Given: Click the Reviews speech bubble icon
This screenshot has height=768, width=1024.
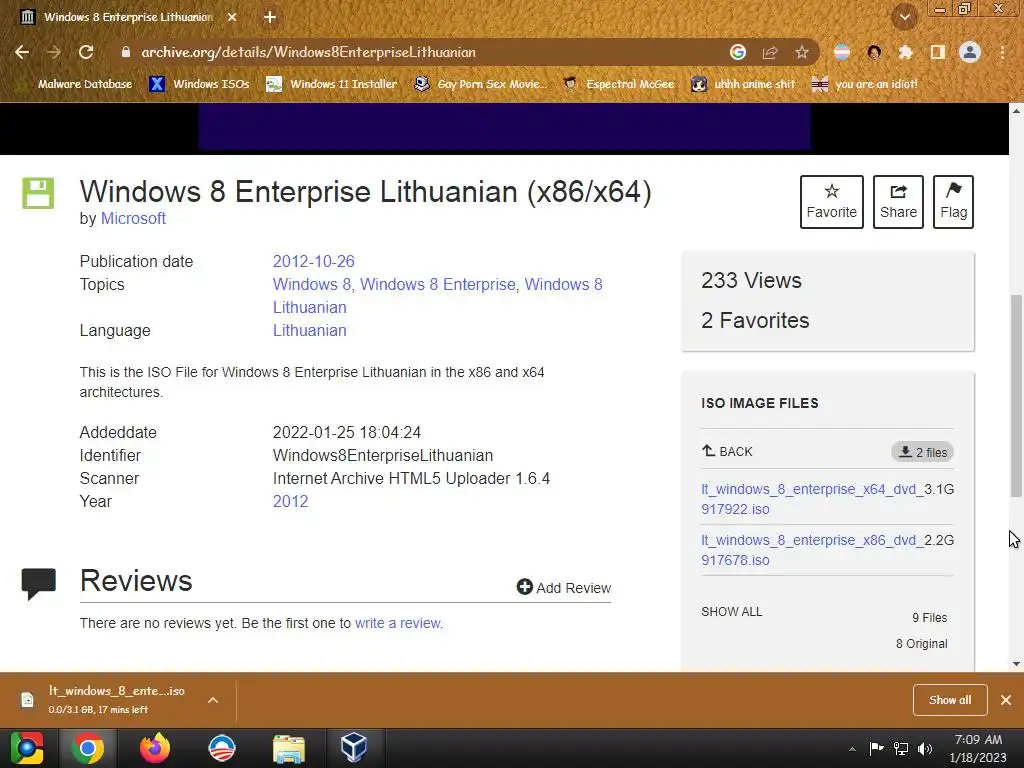Looking at the screenshot, I should [x=39, y=583].
